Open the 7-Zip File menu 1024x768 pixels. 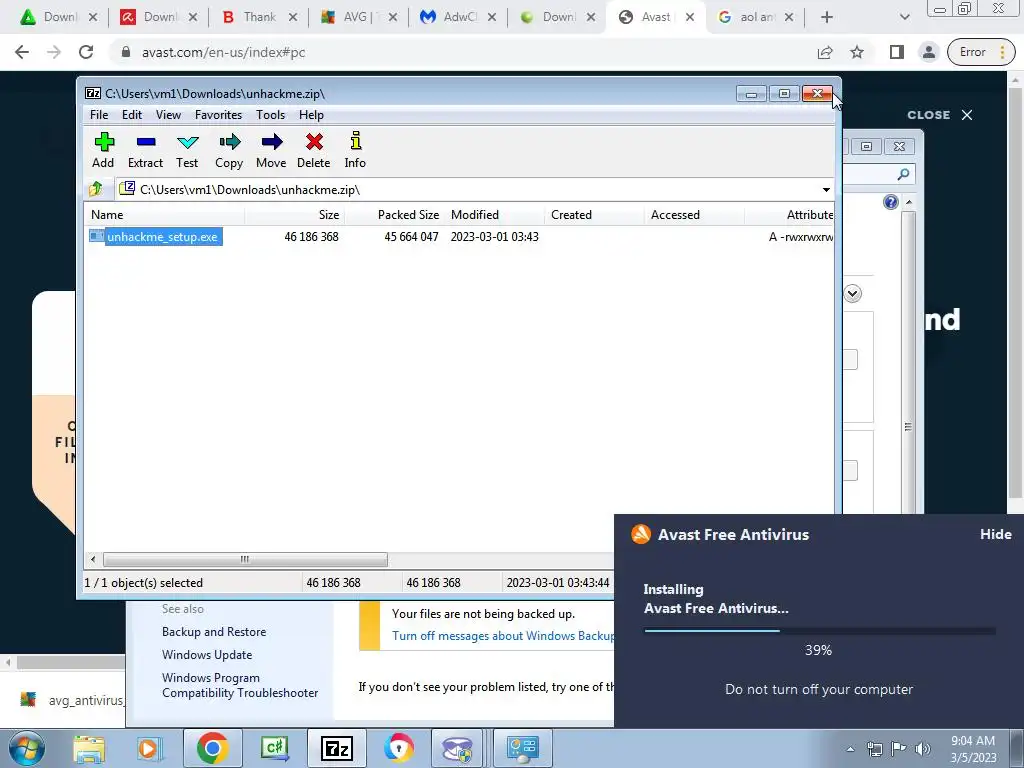(99, 115)
